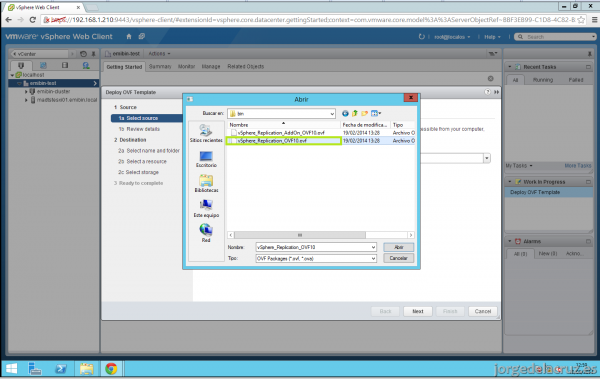This screenshot has height=379, width=600.
Task: Show Running tasks tab
Action: (x=543, y=80)
